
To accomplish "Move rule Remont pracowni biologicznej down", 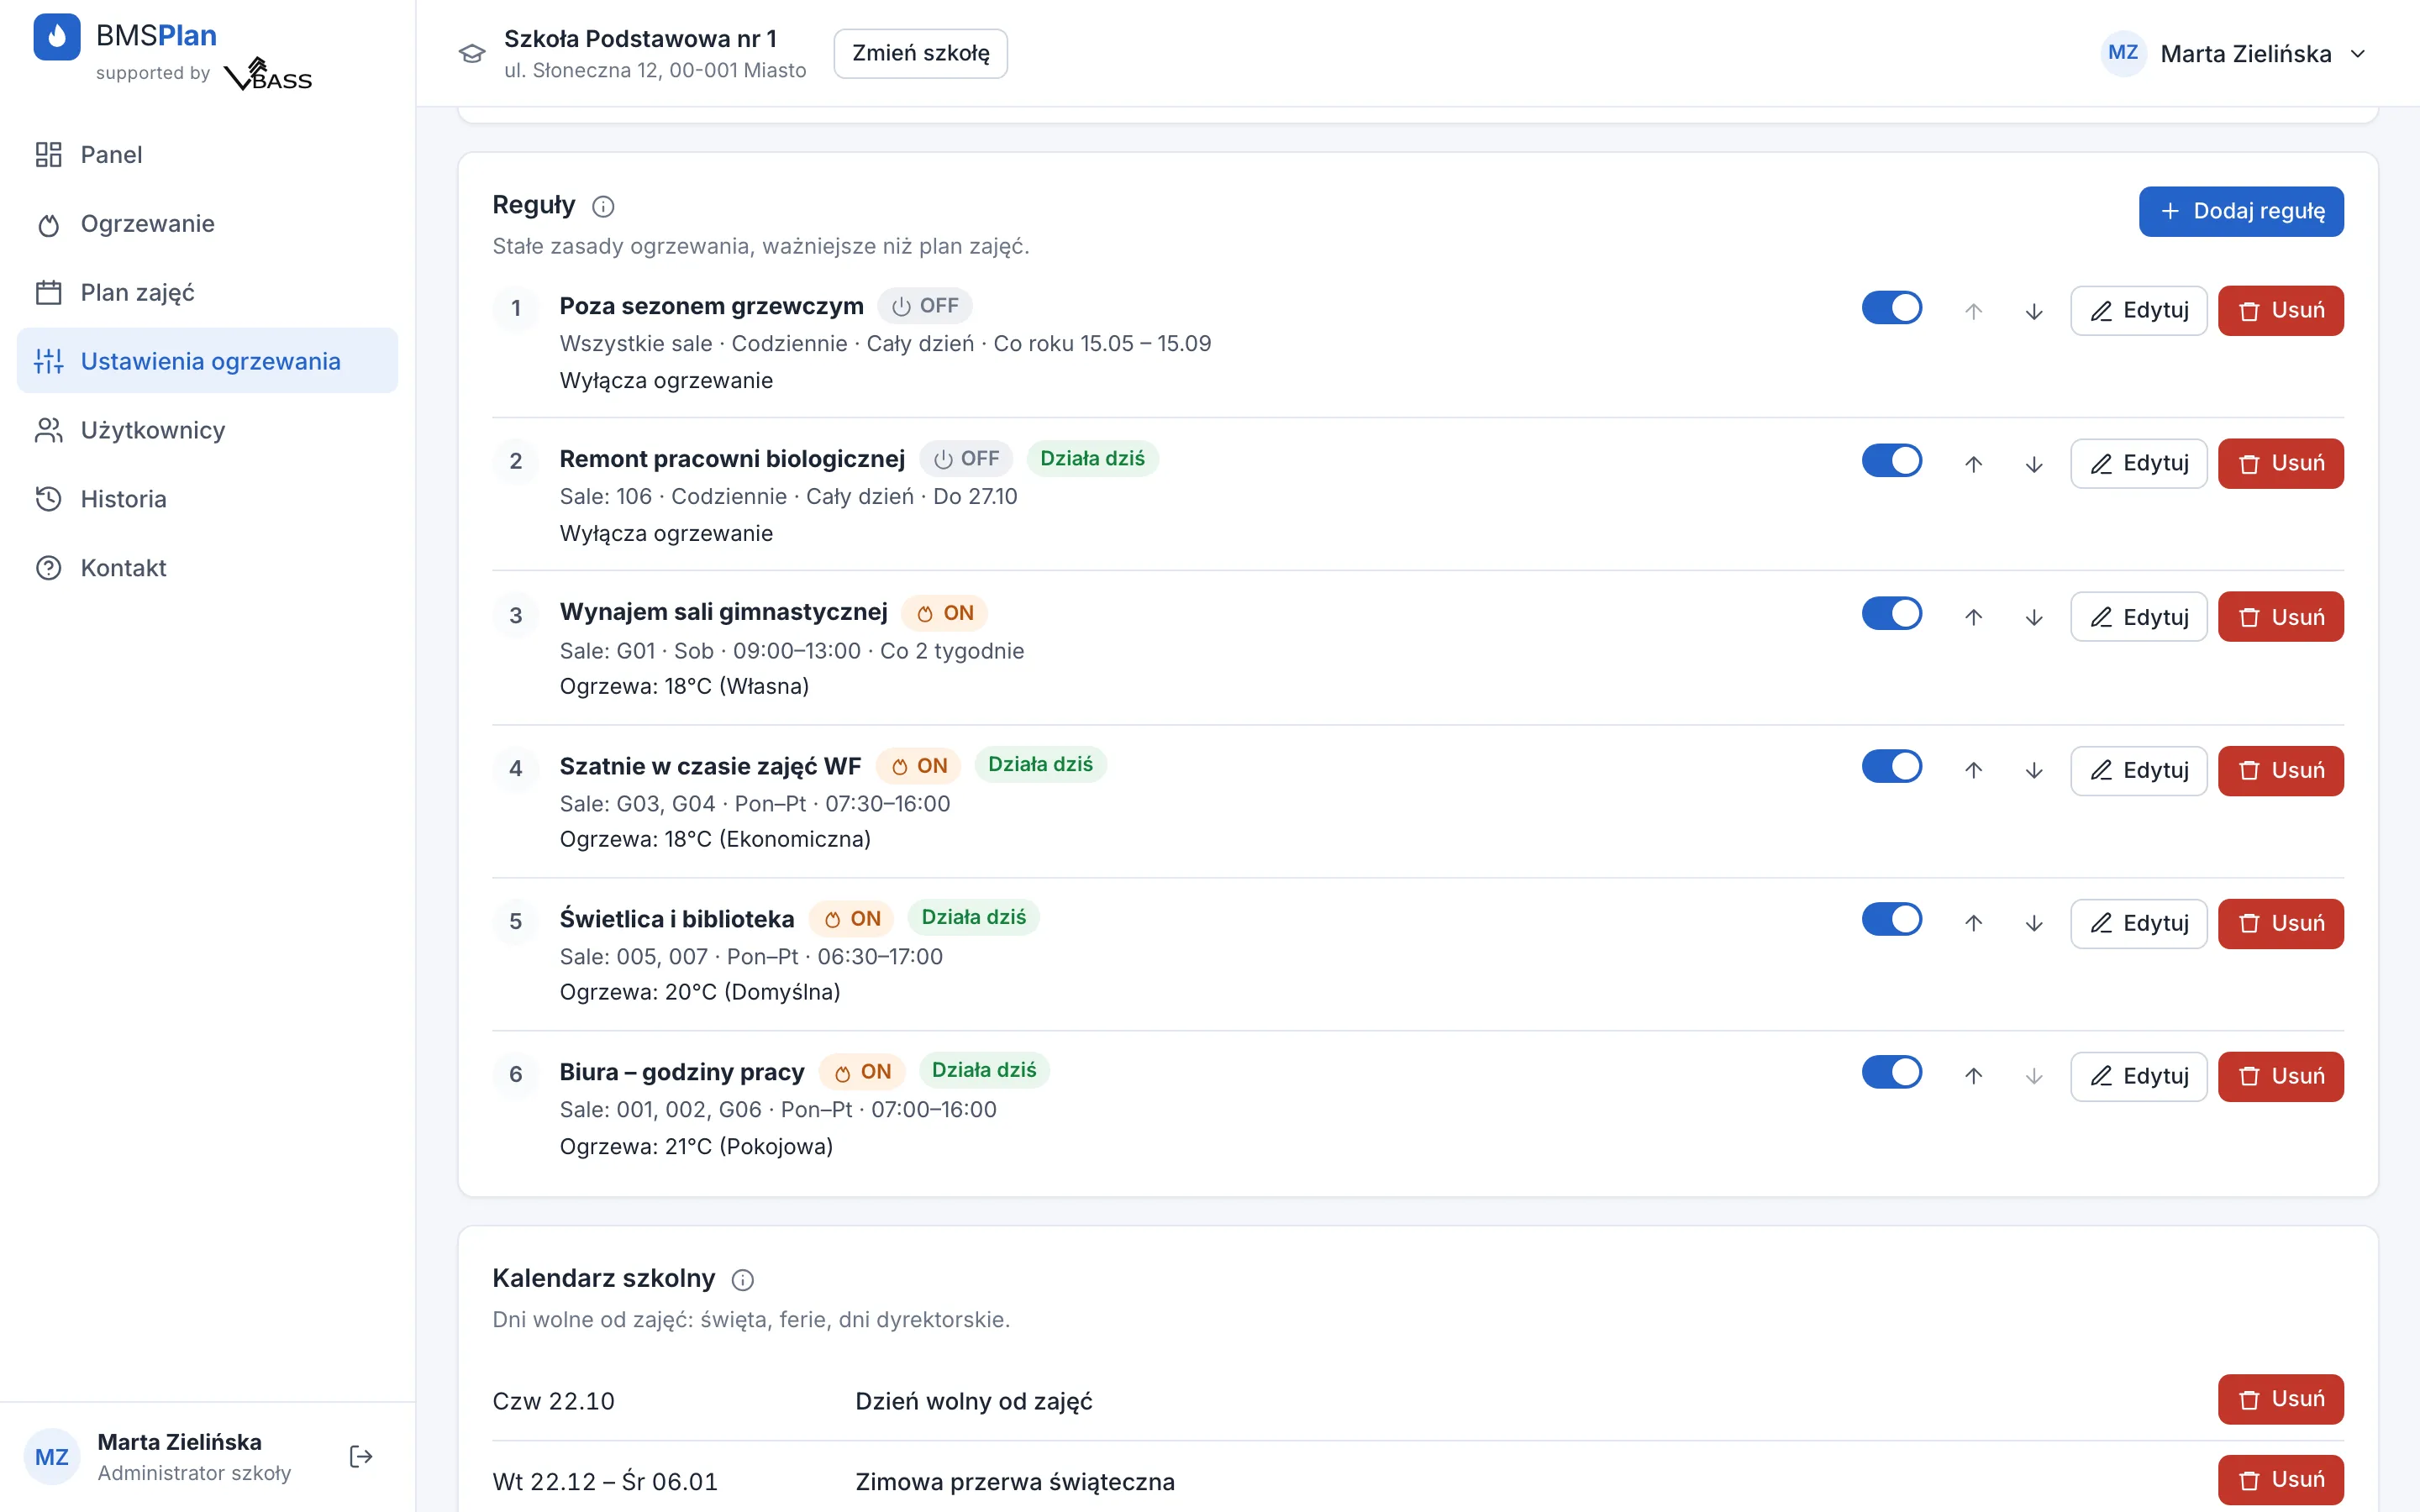I will pos(2034,464).
